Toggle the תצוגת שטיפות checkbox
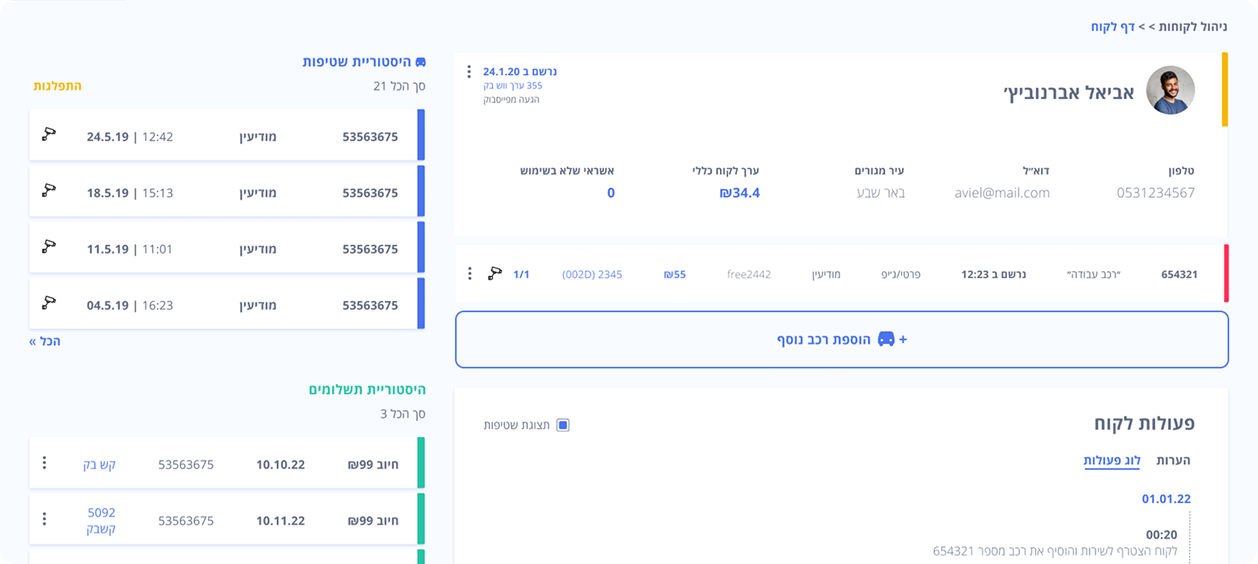This screenshot has width=1258, height=564. 563,425
